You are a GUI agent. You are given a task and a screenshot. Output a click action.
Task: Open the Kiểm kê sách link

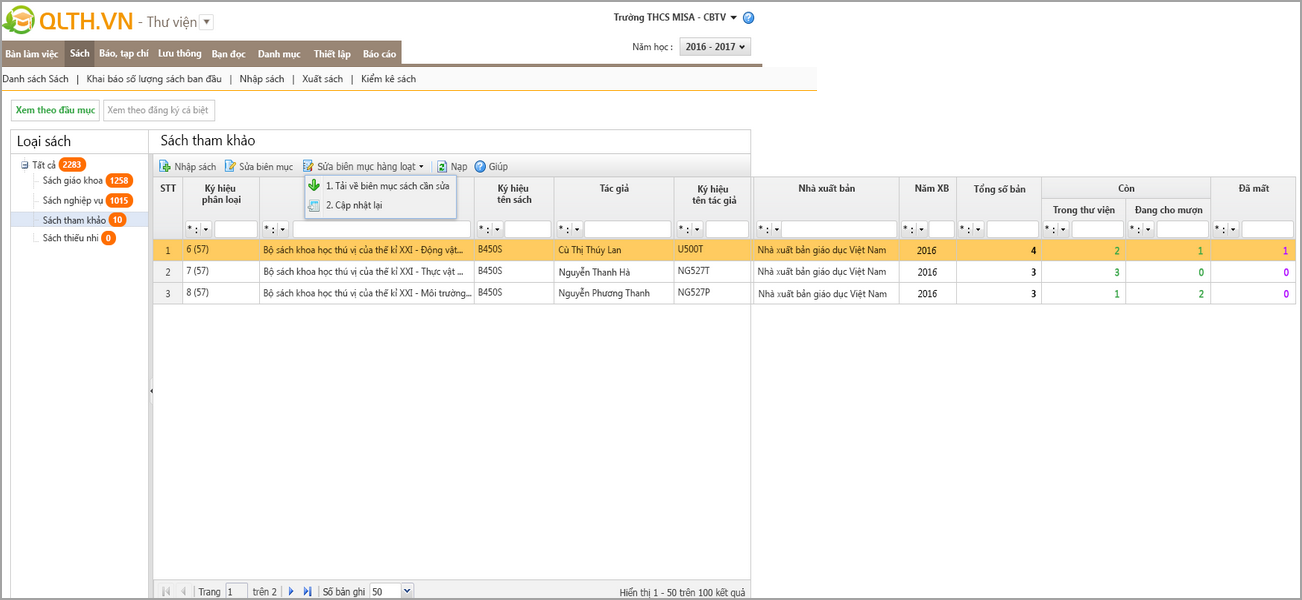[x=388, y=79]
